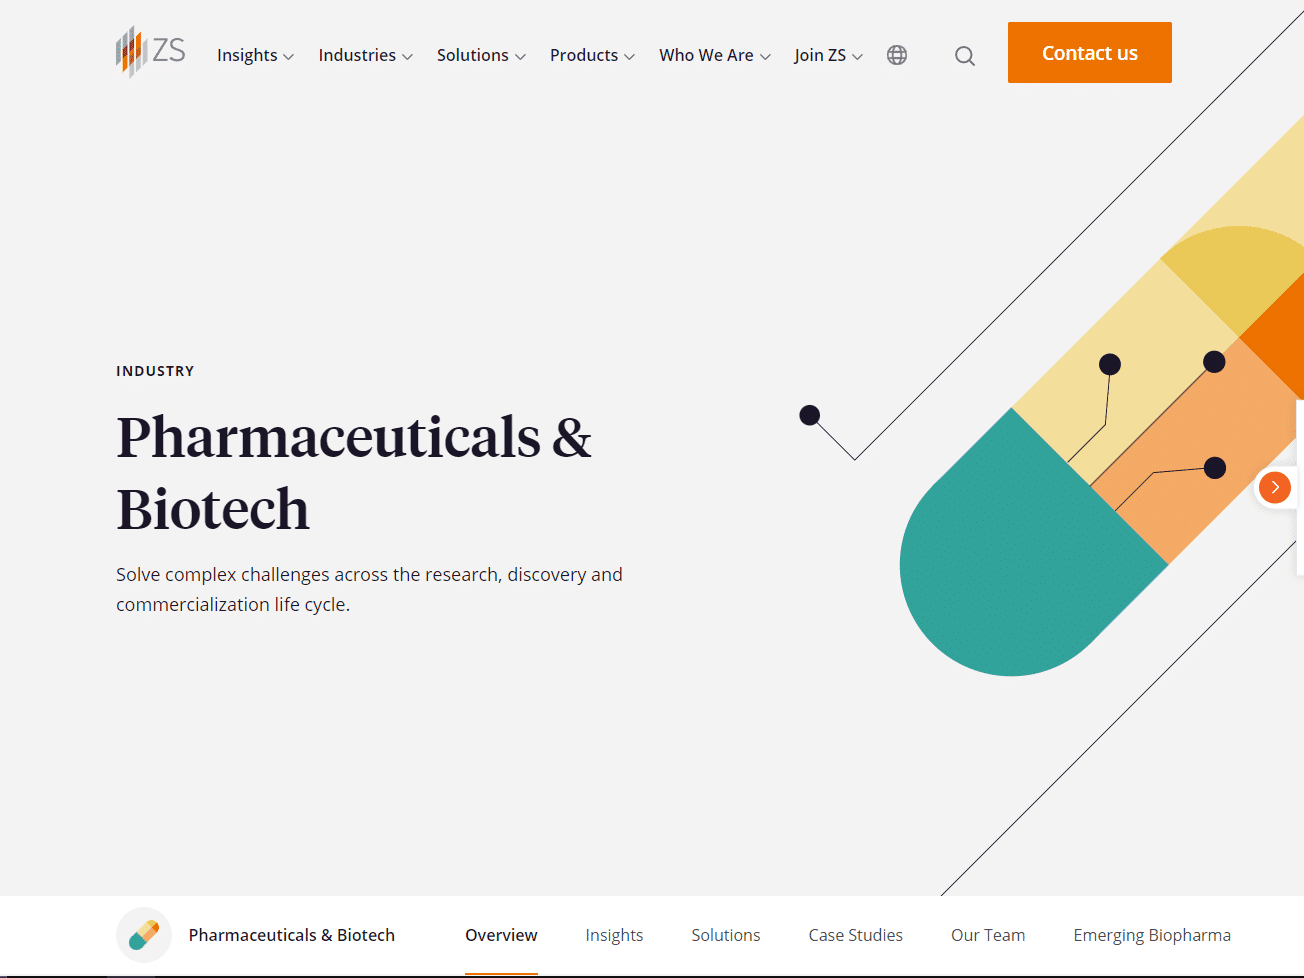Open the Emerging Biopharma tab

point(1152,935)
